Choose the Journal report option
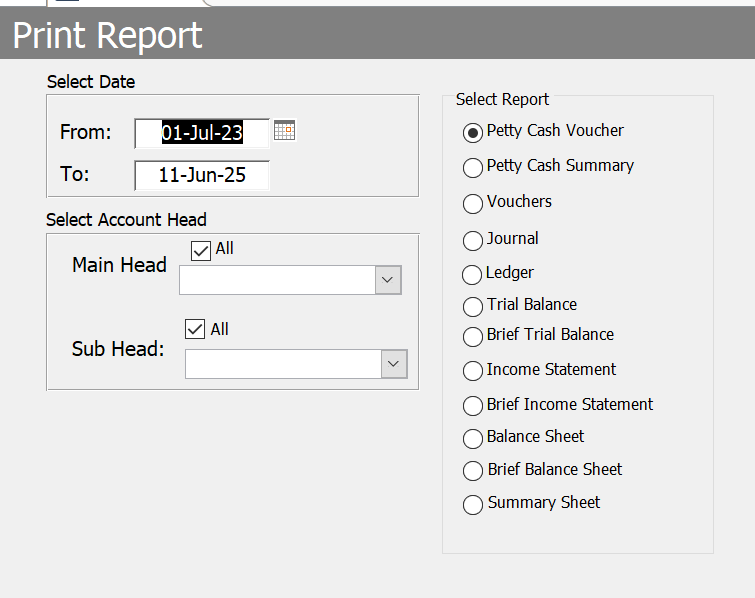This screenshot has width=755, height=598. point(473,241)
